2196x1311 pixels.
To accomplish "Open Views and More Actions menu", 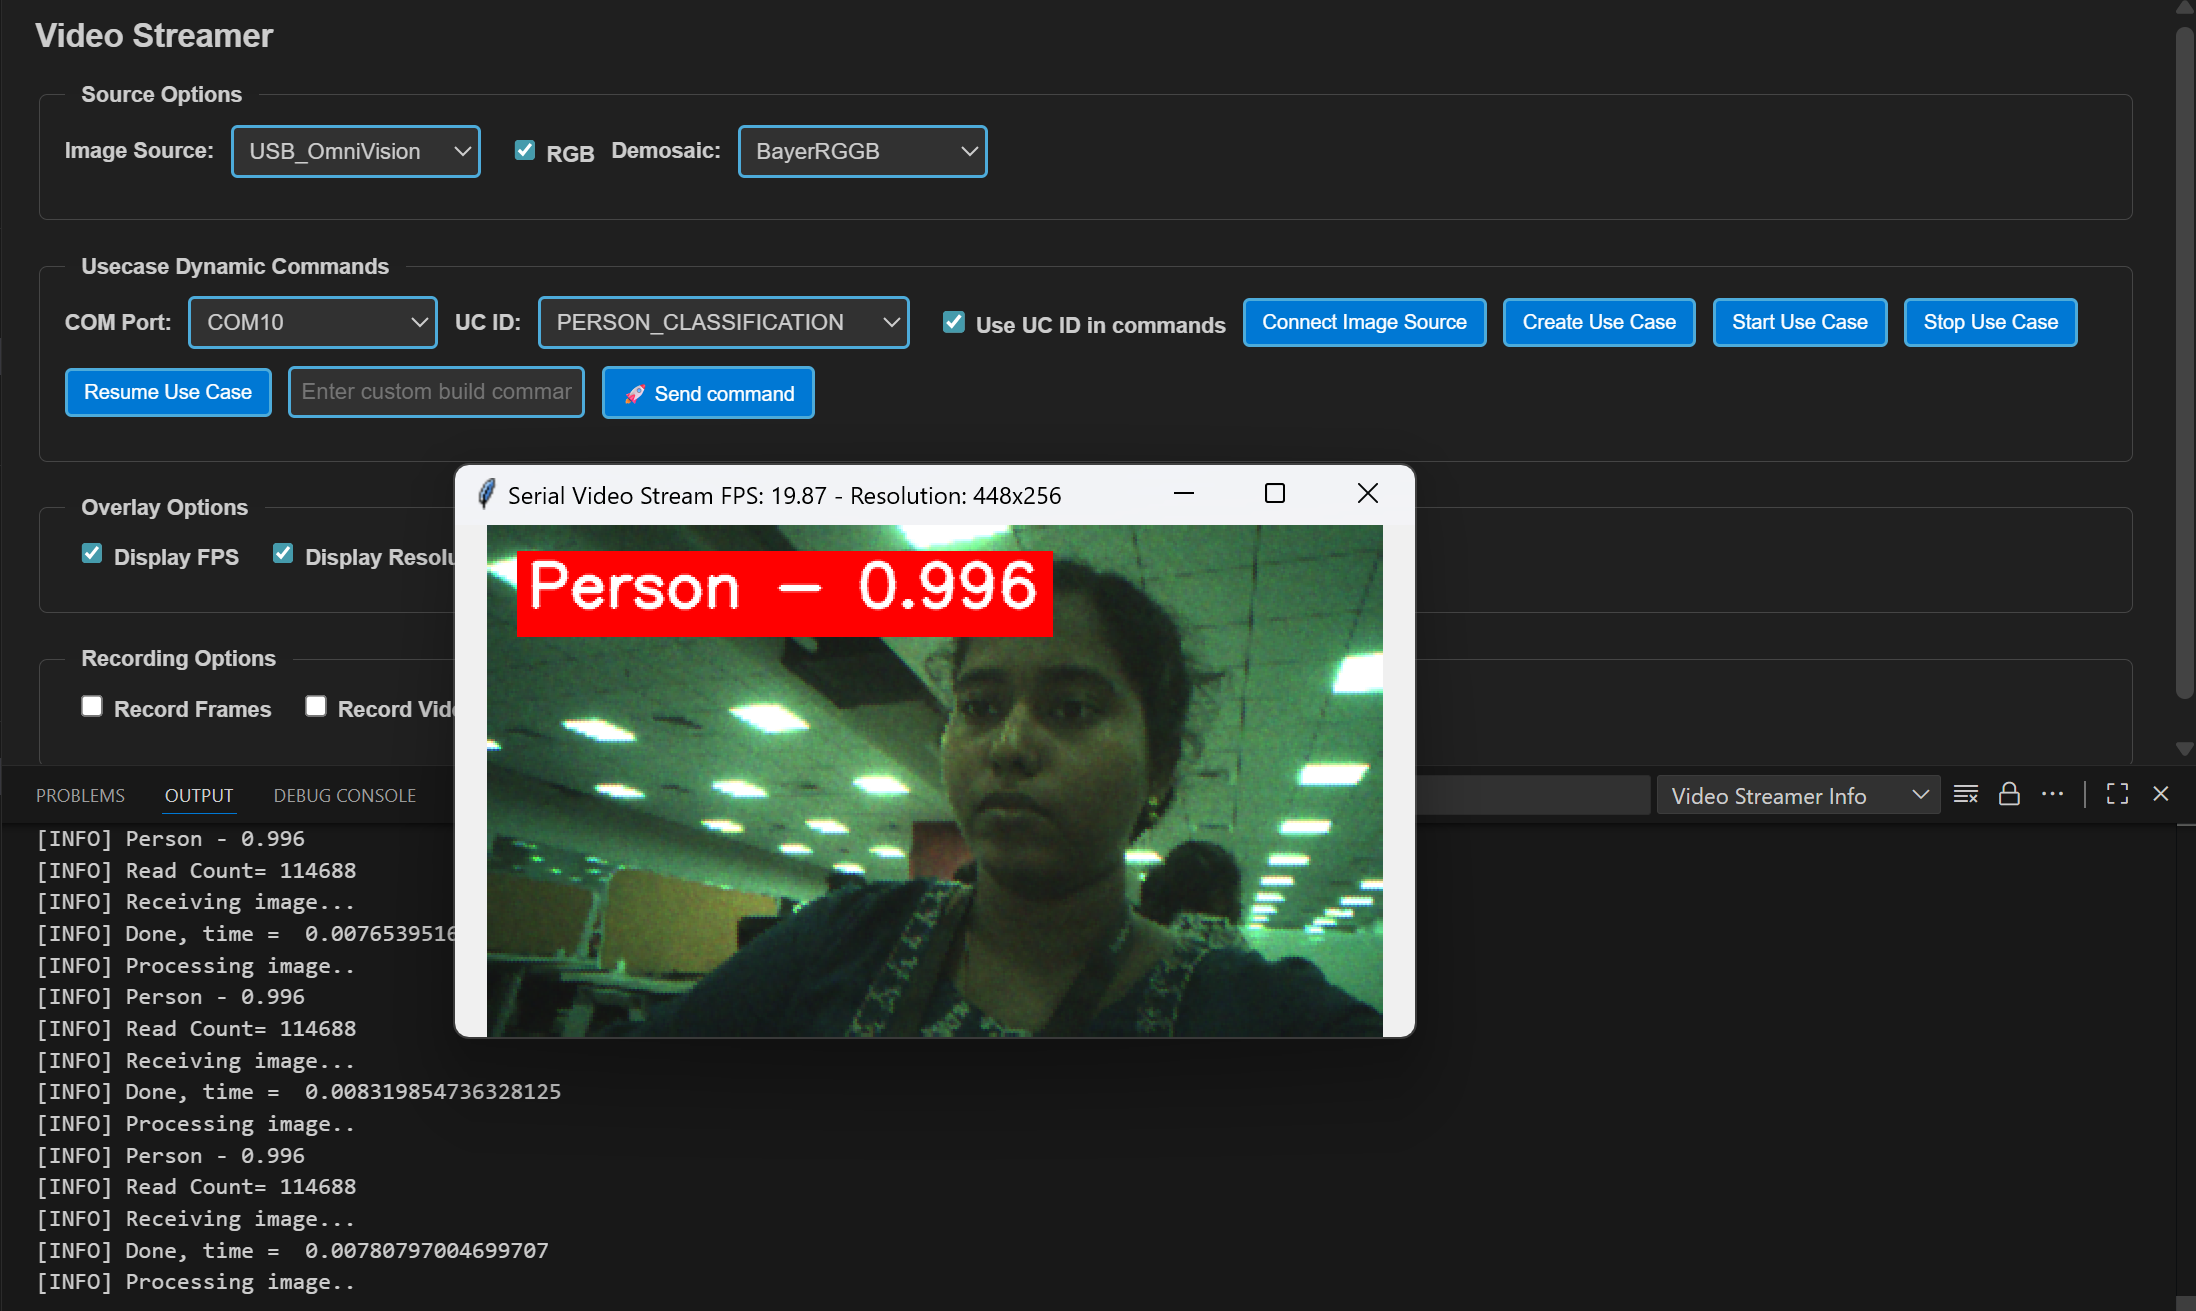I will coord(2053,794).
